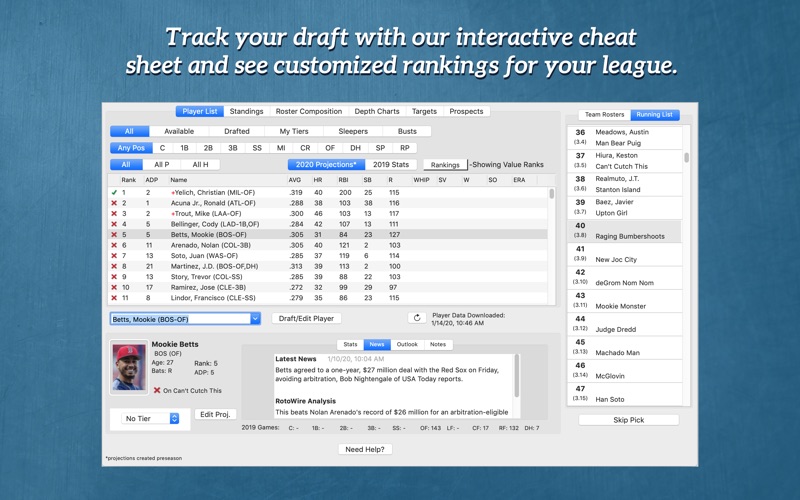Select Story, Trevor (COL-SS) row
The image size is (800, 500).
[328, 277]
